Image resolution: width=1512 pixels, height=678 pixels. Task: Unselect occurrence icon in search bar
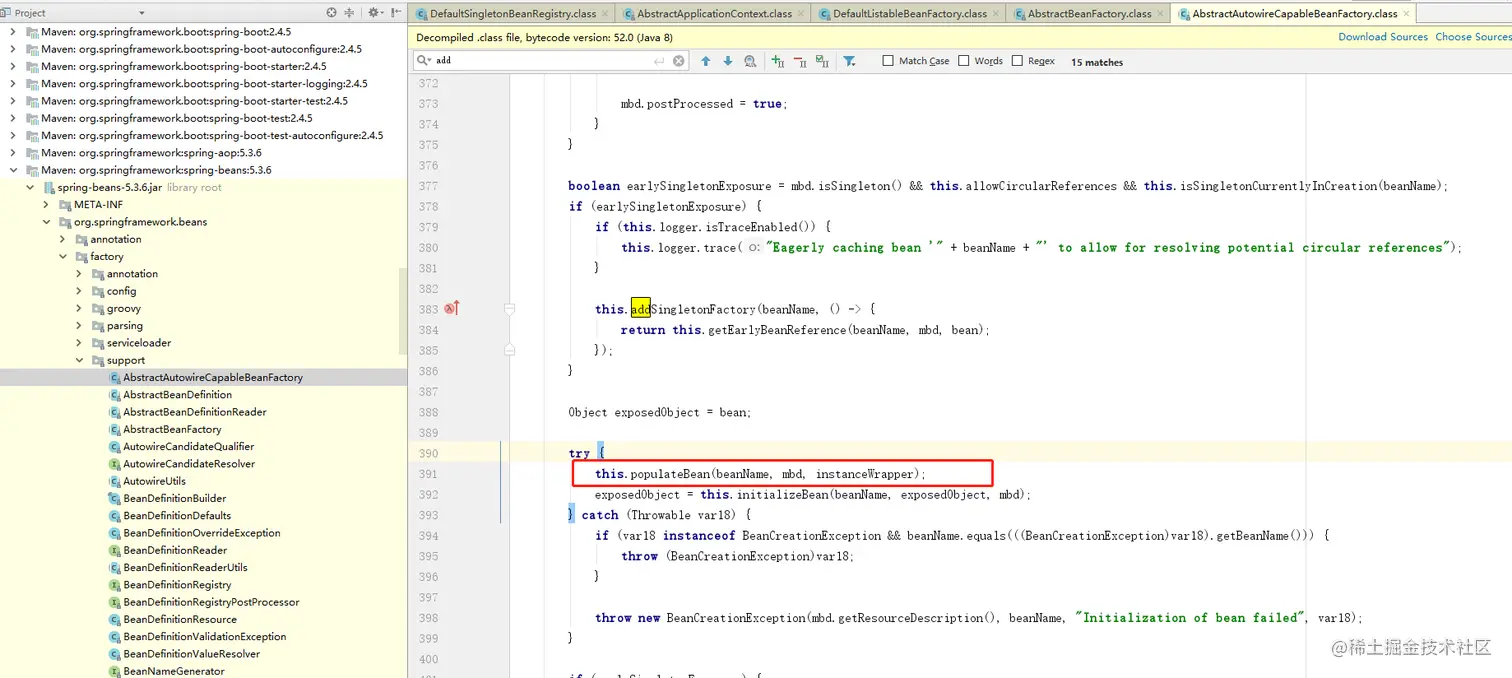[x=800, y=61]
